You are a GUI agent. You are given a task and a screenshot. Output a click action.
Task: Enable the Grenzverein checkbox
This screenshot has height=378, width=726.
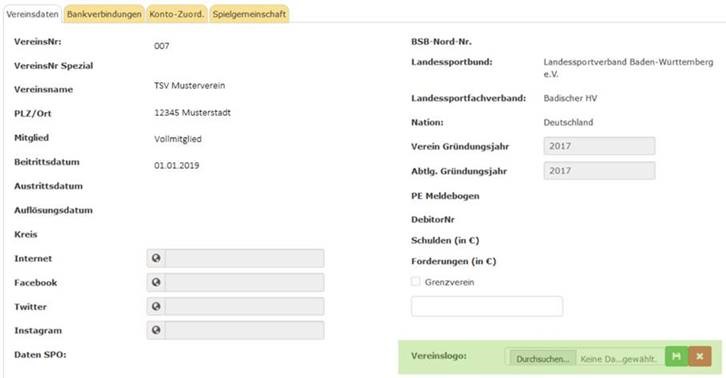[415, 281]
